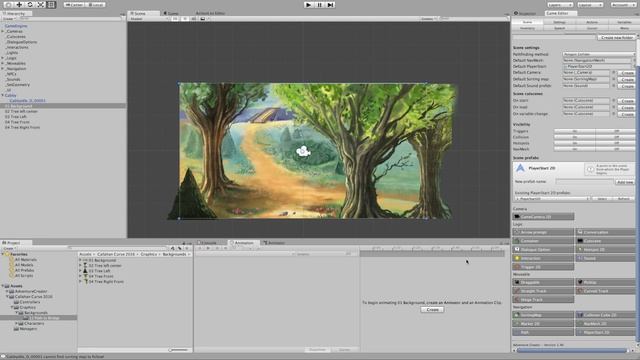Select the Rect transform tool
640x360 pixels.
(x=51, y=4)
